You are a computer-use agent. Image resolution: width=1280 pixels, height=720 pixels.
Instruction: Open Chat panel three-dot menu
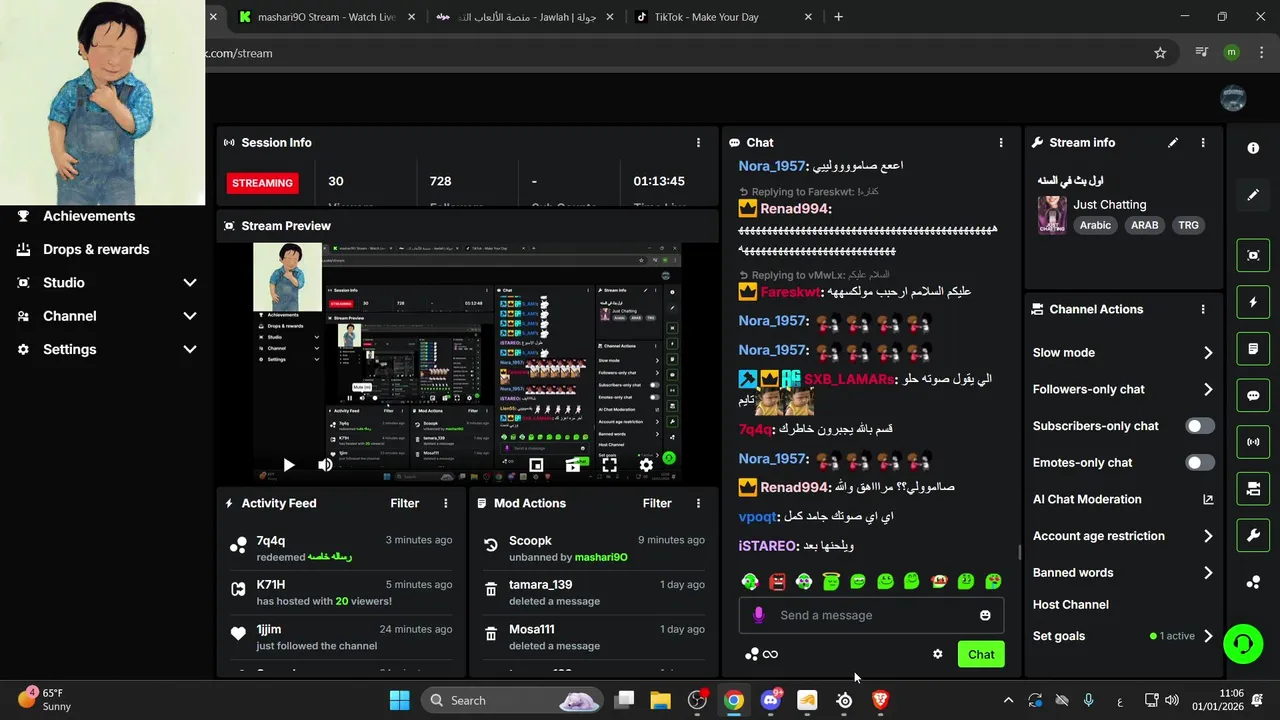tap(1001, 143)
